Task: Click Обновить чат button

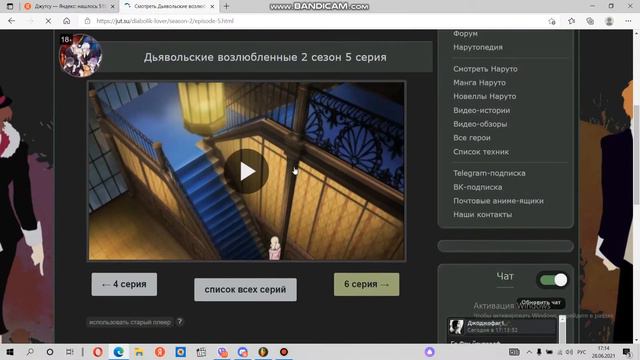Action: point(541,303)
